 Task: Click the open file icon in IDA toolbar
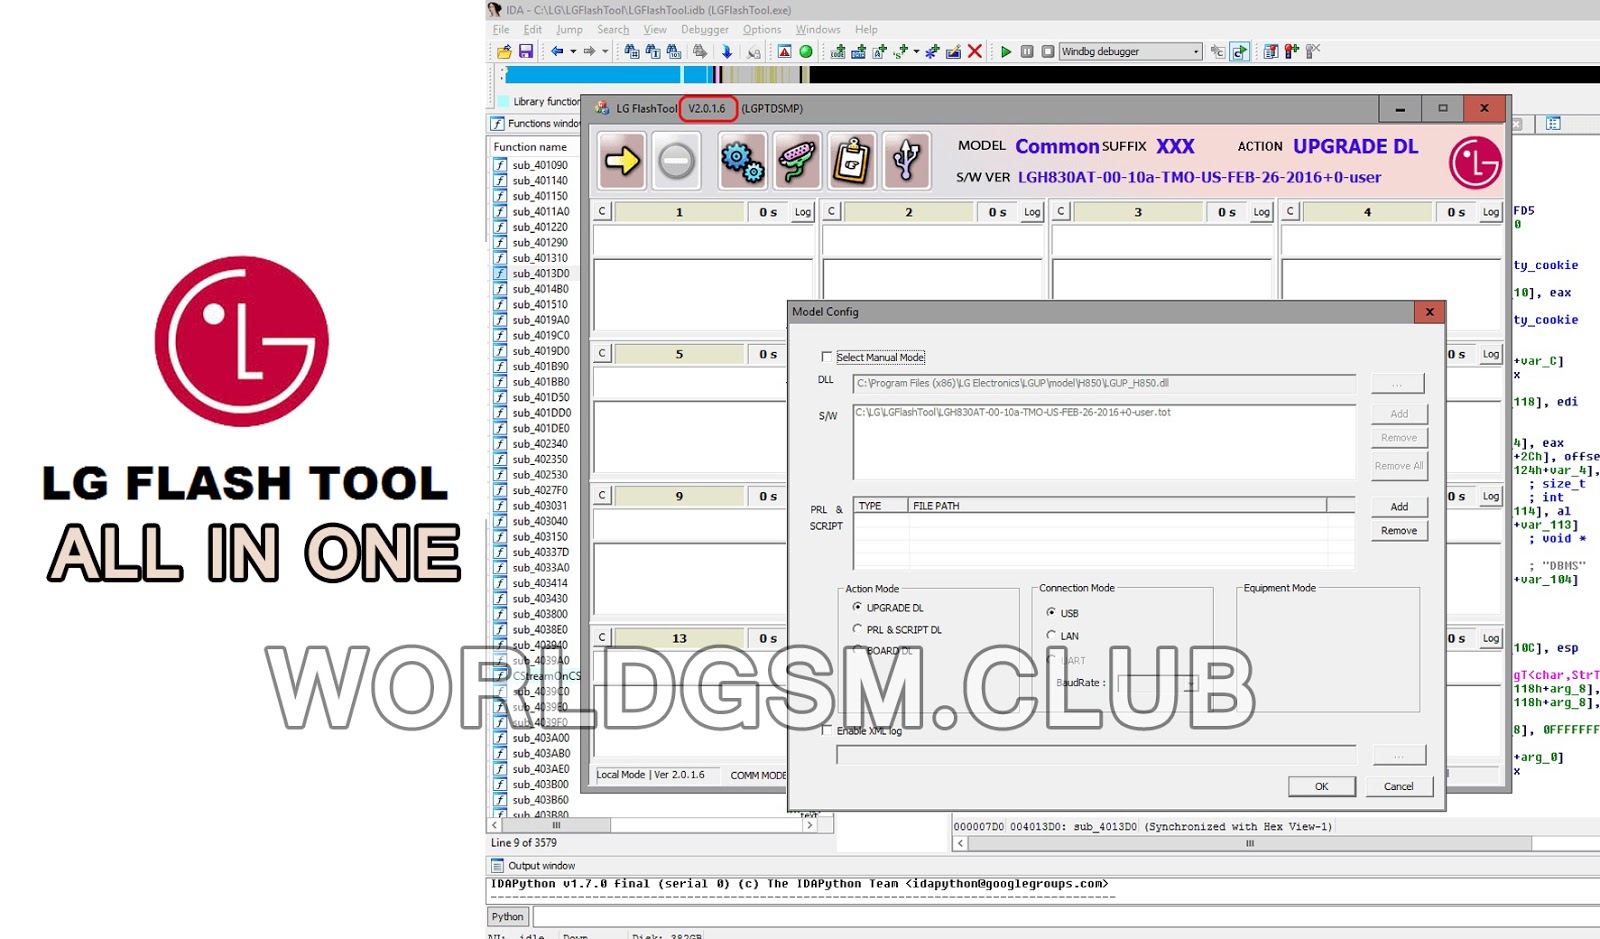(504, 51)
